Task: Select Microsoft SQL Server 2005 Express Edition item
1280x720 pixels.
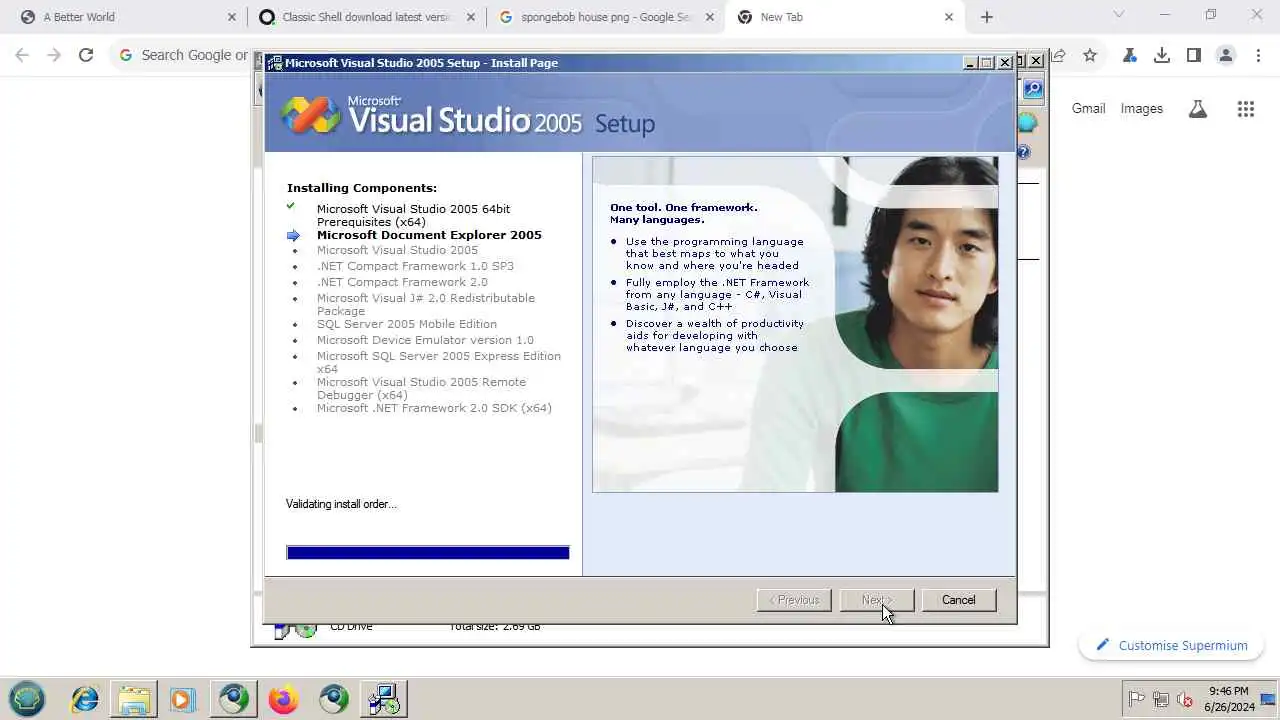Action: point(439,362)
